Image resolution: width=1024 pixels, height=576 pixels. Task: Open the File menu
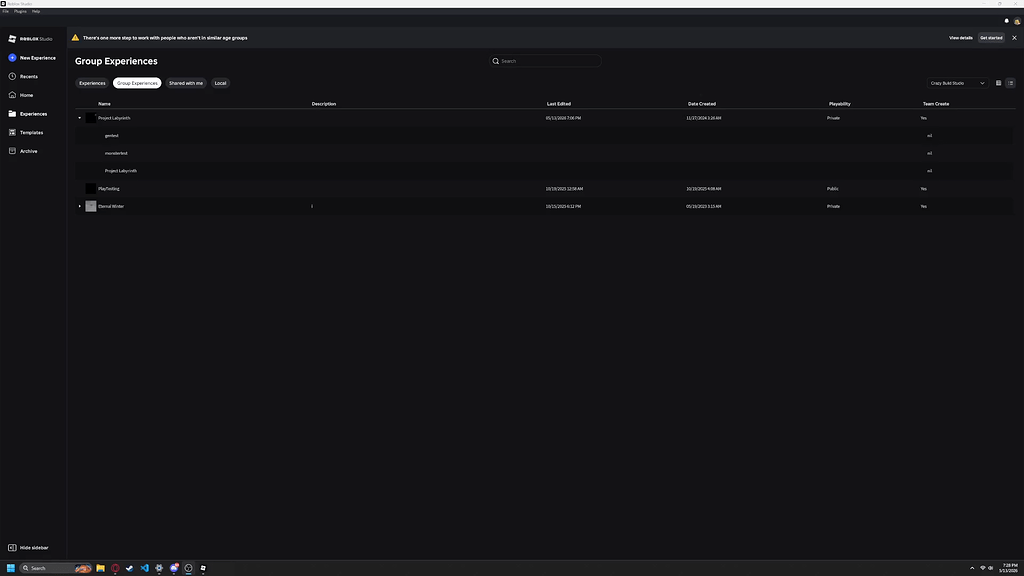[6, 11]
